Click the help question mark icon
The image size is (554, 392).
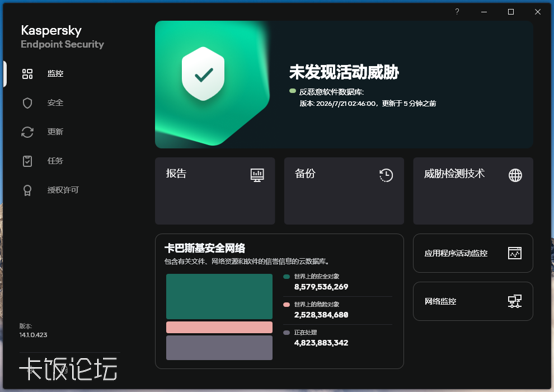click(x=457, y=12)
